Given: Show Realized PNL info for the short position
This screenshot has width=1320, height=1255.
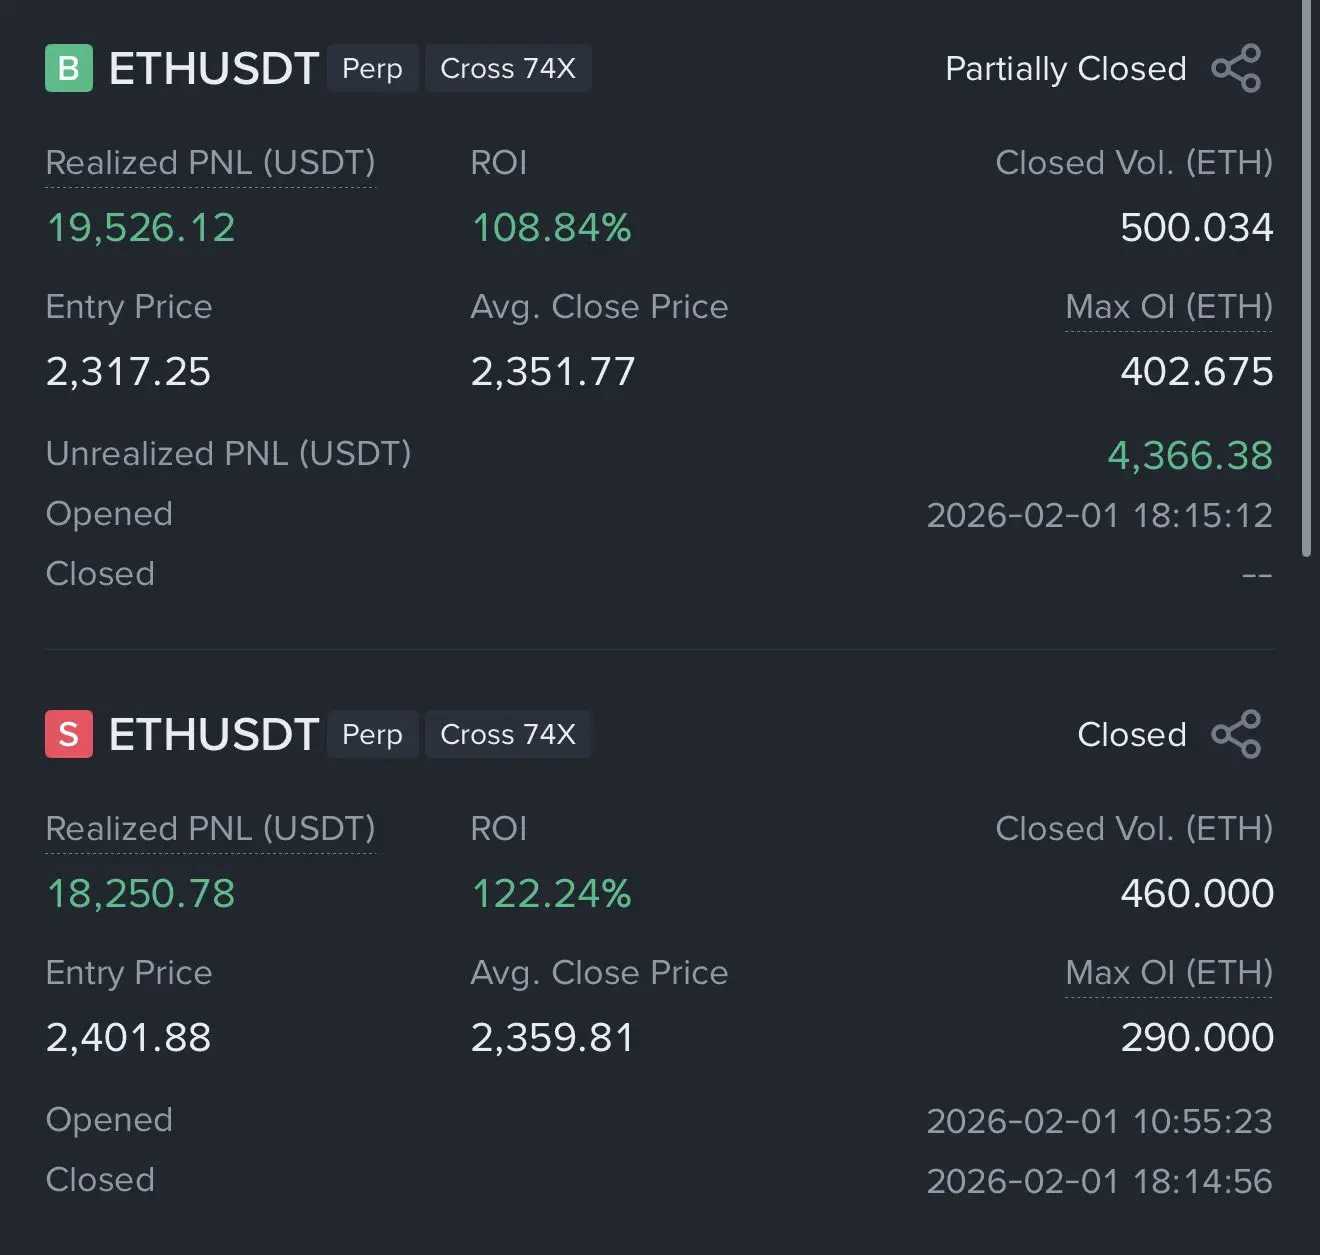Looking at the screenshot, I should point(210,829).
